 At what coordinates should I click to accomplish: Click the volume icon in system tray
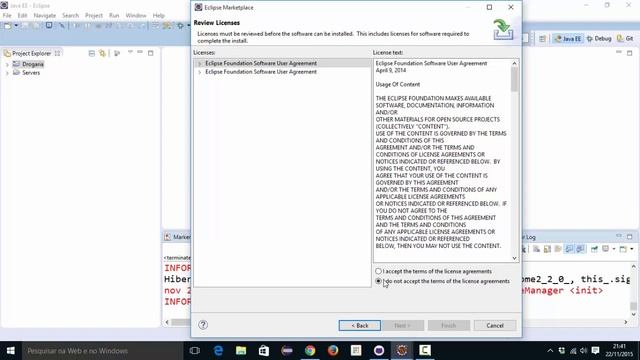coord(584,351)
